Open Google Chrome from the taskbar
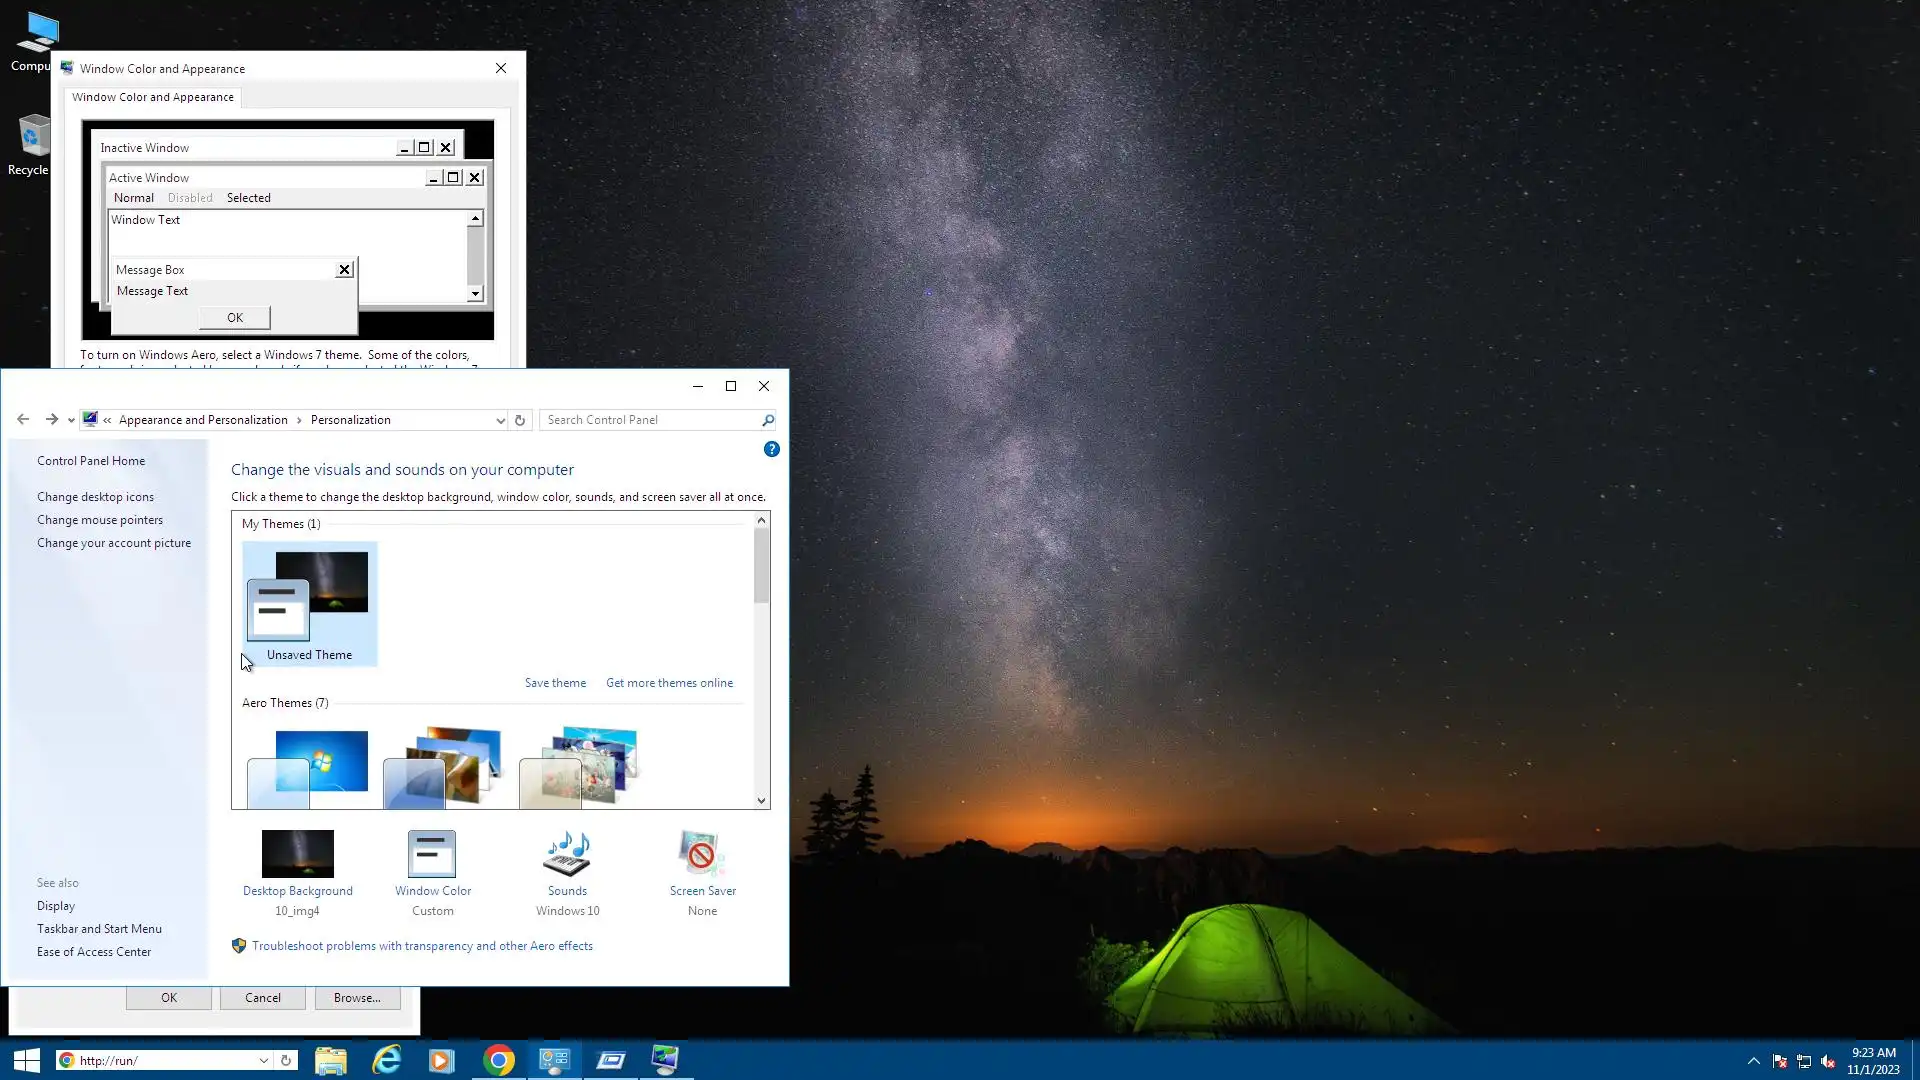 [498, 1060]
